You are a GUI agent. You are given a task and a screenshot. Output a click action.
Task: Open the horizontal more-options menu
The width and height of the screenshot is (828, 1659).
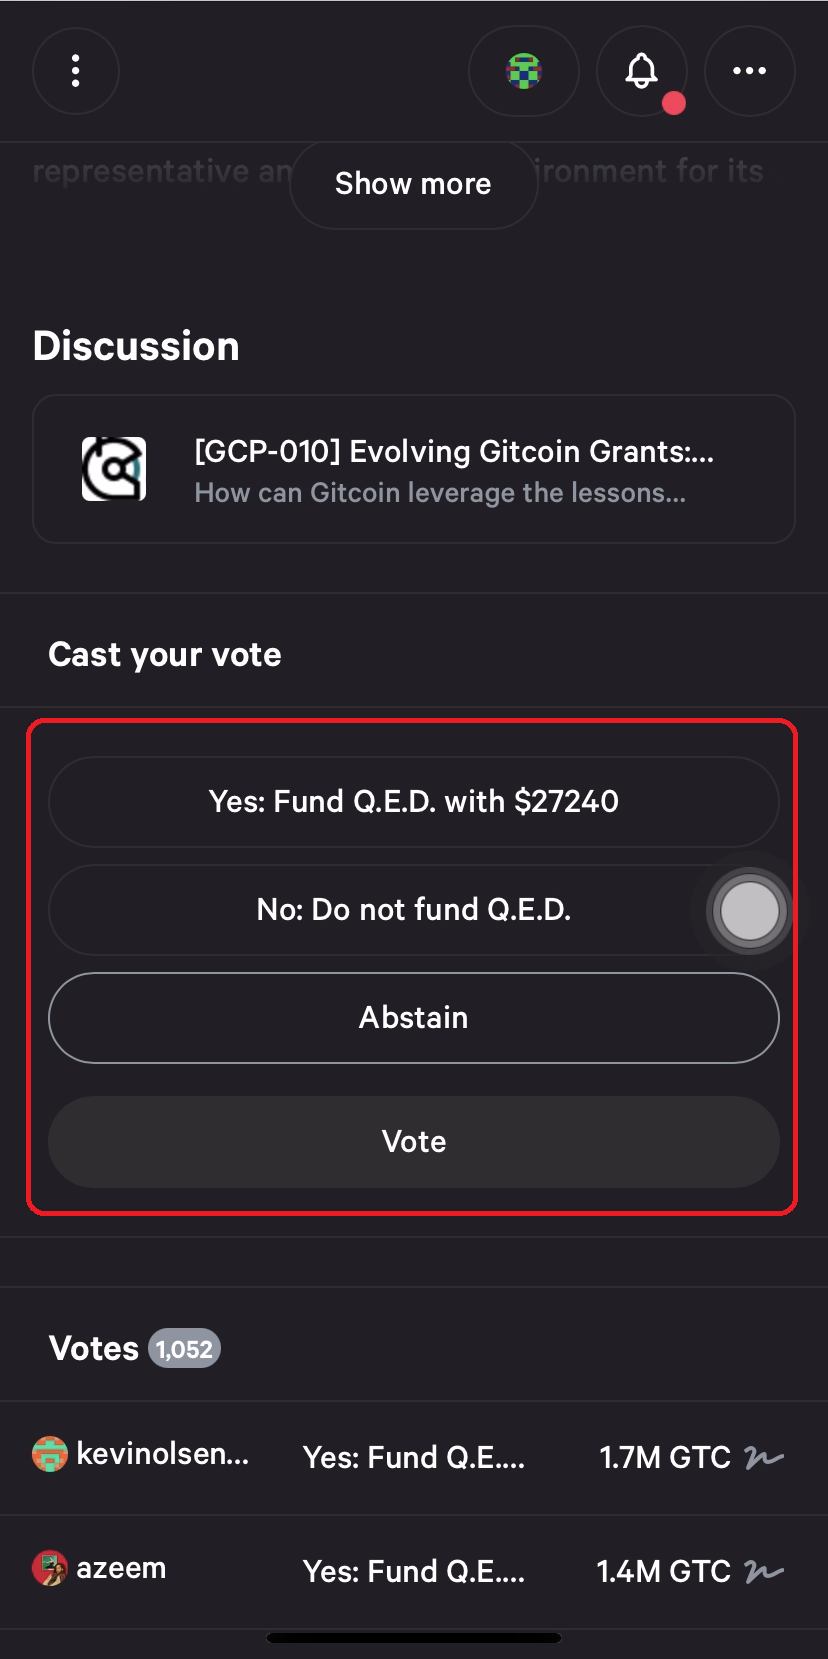point(749,71)
